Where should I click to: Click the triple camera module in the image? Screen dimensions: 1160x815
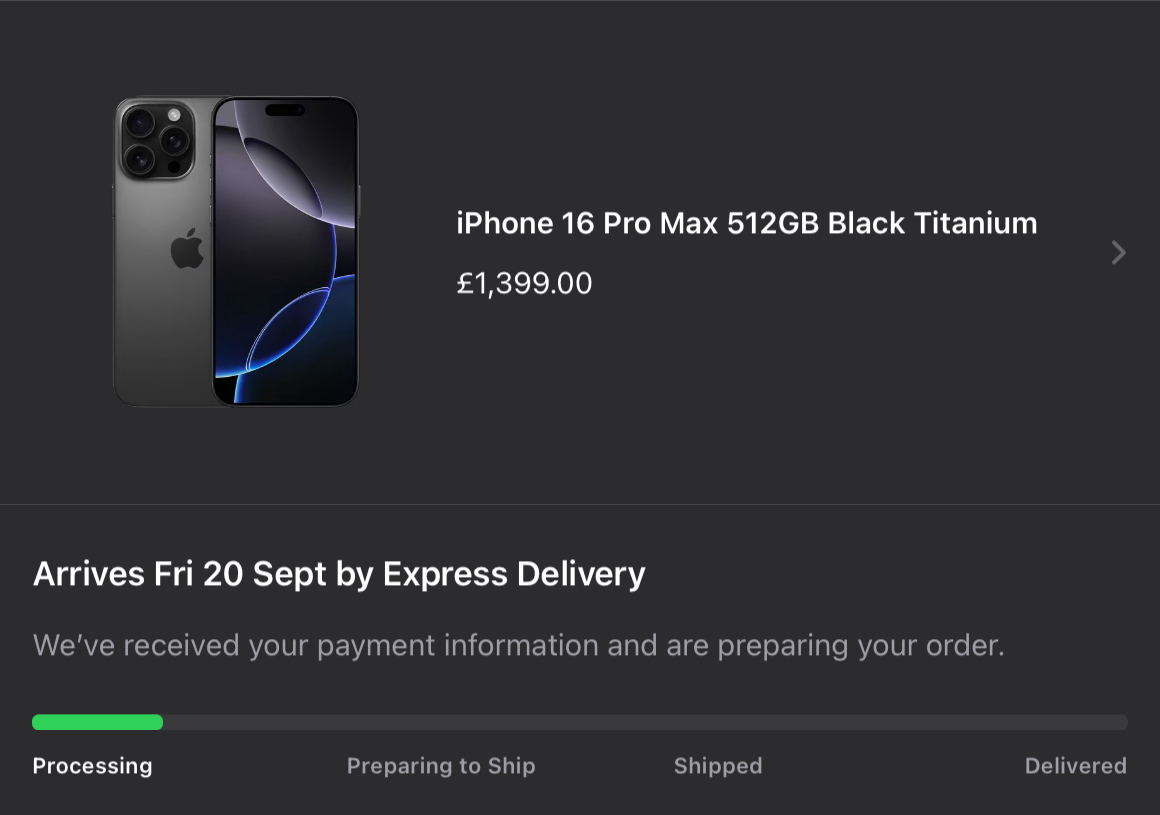pyautogui.click(x=157, y=141)
